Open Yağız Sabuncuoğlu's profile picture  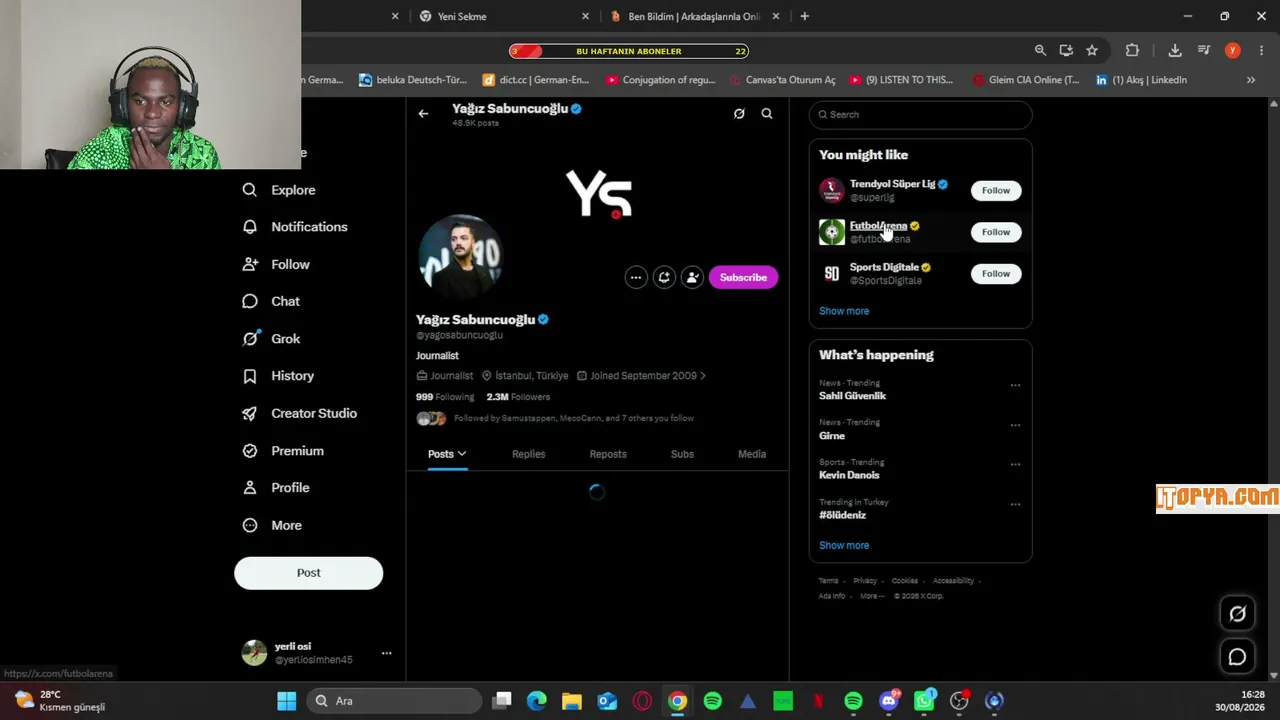tap(460, 256)
